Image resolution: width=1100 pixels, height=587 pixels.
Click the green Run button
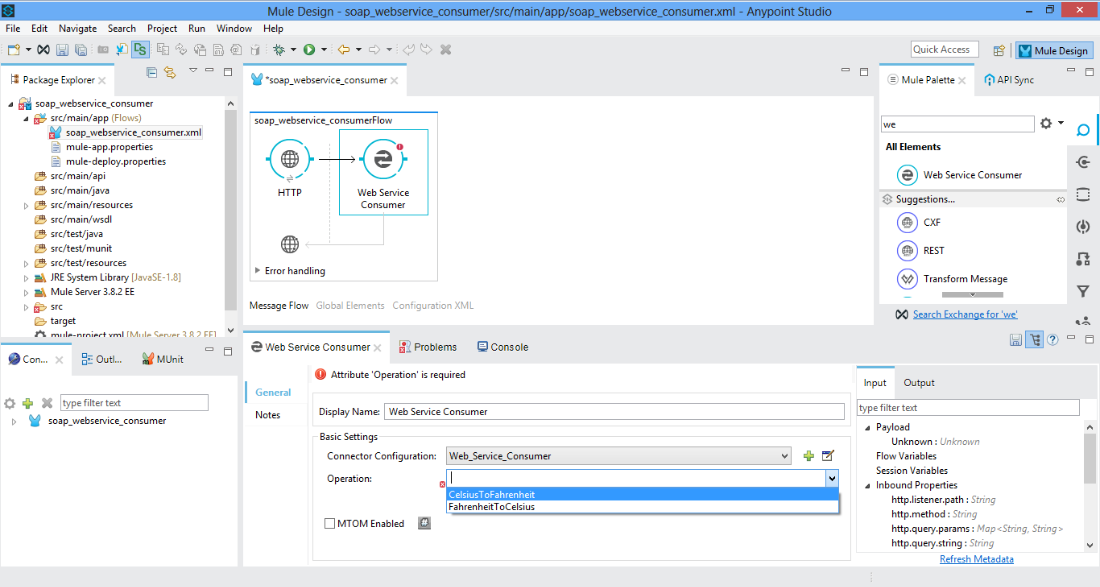[309, 50]
